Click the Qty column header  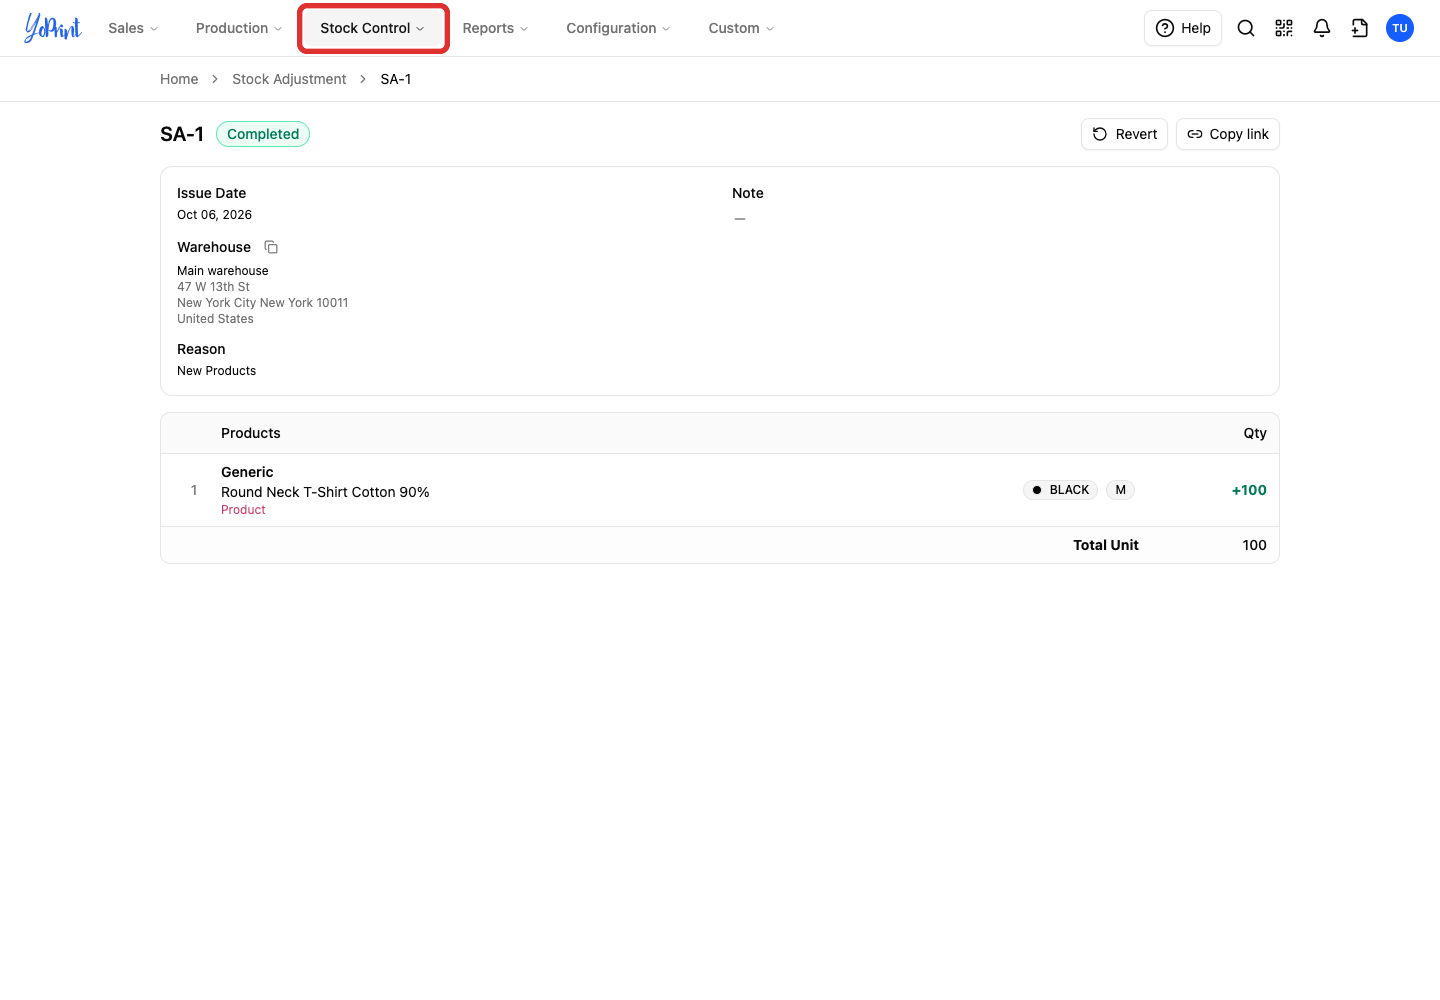pyautogui.click(x=1255, y=433)
